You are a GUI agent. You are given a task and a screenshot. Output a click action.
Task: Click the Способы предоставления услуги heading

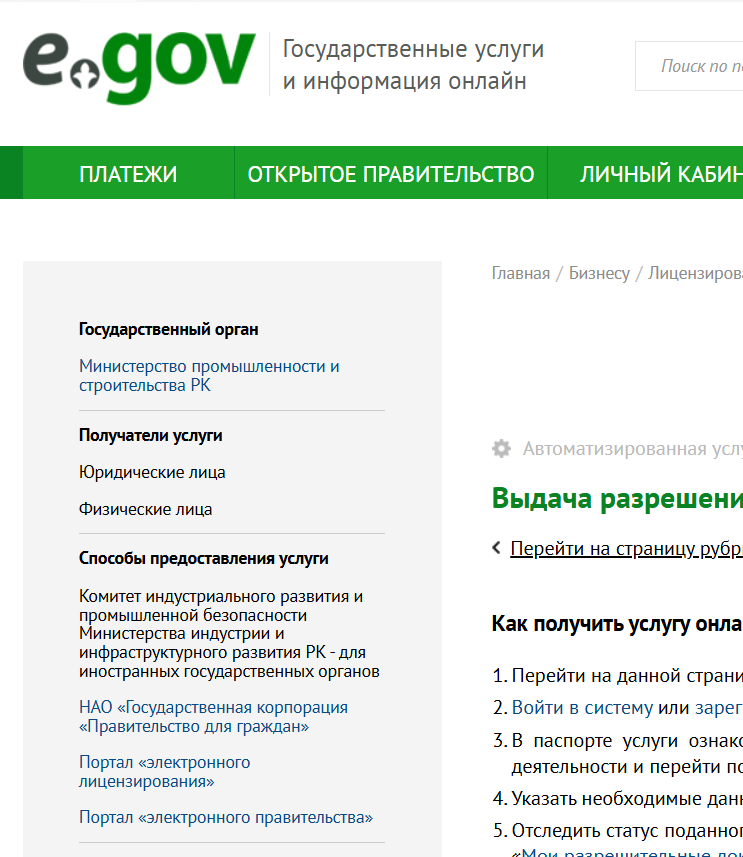click(x=203, y=558)
